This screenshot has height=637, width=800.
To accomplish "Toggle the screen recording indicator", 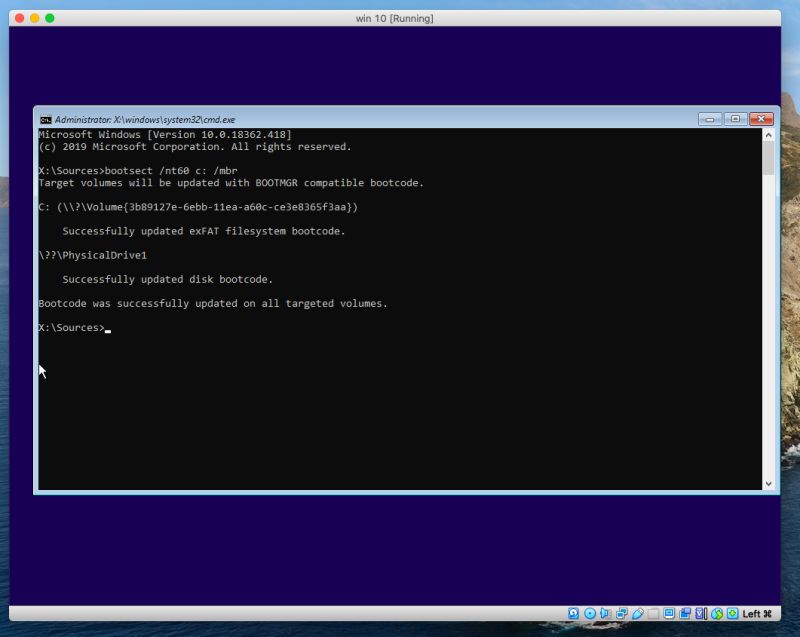I will click(x=686, y=612).
